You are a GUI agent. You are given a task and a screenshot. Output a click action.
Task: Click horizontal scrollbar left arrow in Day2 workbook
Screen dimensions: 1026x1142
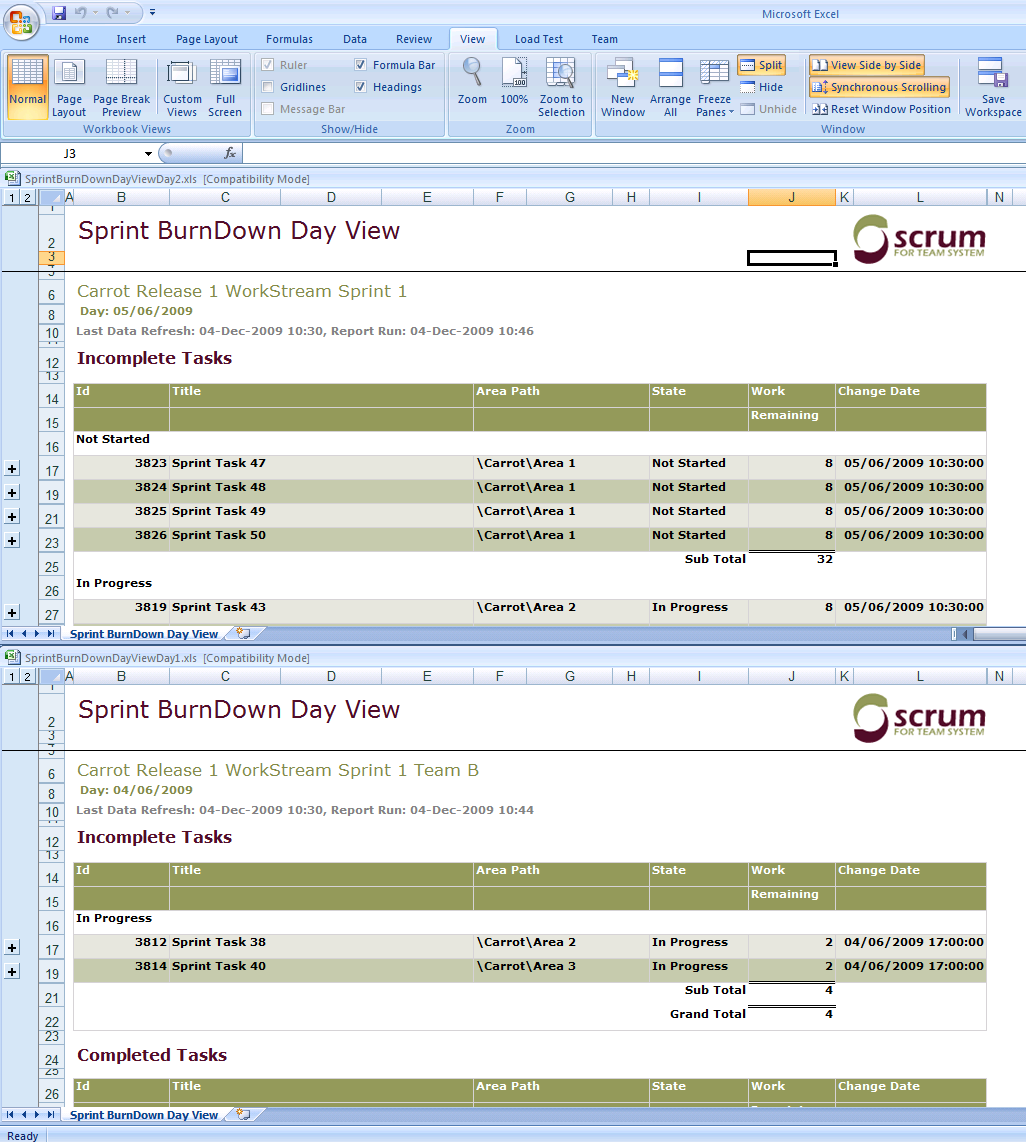[x=966, y=634]
